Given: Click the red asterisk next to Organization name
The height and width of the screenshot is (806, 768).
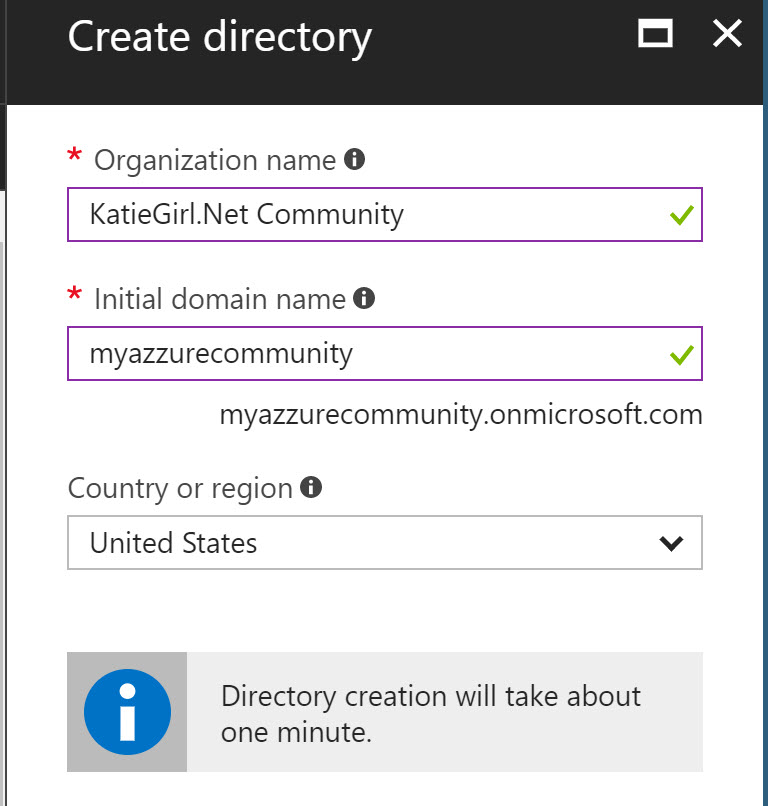Looking at the screenshot, I should (x=74, y=156).
